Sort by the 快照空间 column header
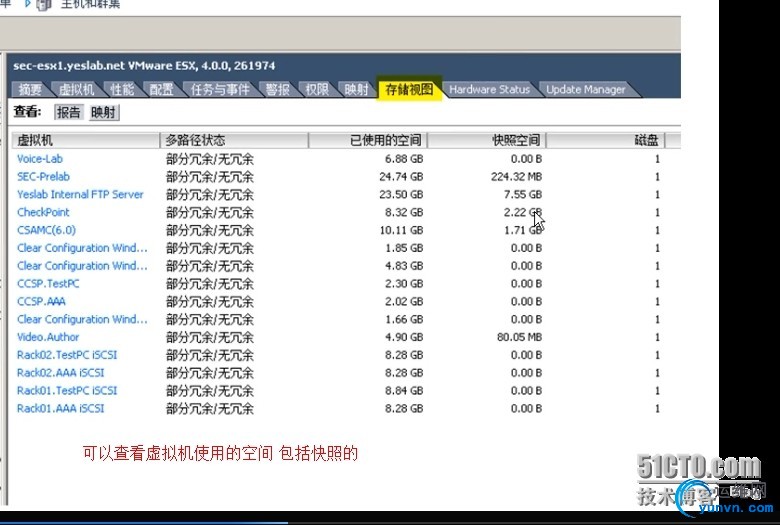This screenshot has width=780, height=525. (x=487, y=140)
